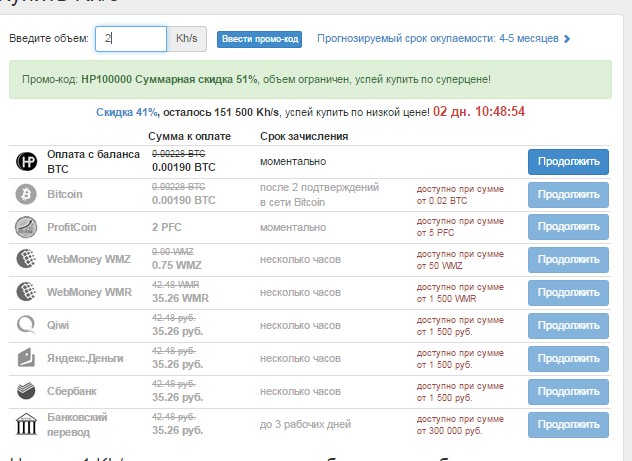Screen dimensions: 632x461
Task: Click the 'от 0.02 BTC' minimum note
Action: click(x=442, y=201)
